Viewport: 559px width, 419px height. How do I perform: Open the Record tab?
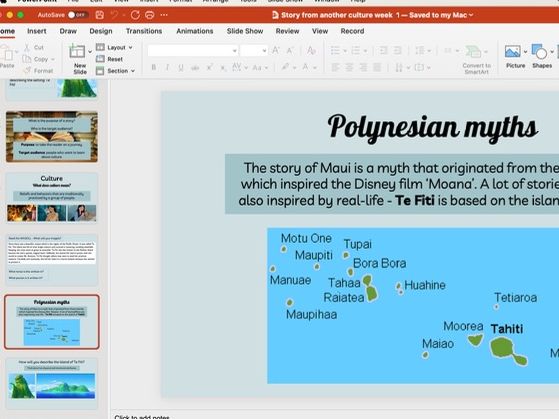click(352, 31)
